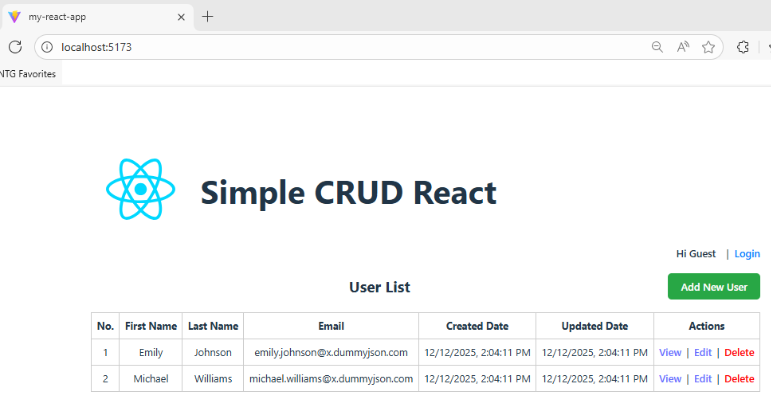This screenshot has width=771, height=402.
Task: Edit Emily Johnson's record
Action: point(703,352)
